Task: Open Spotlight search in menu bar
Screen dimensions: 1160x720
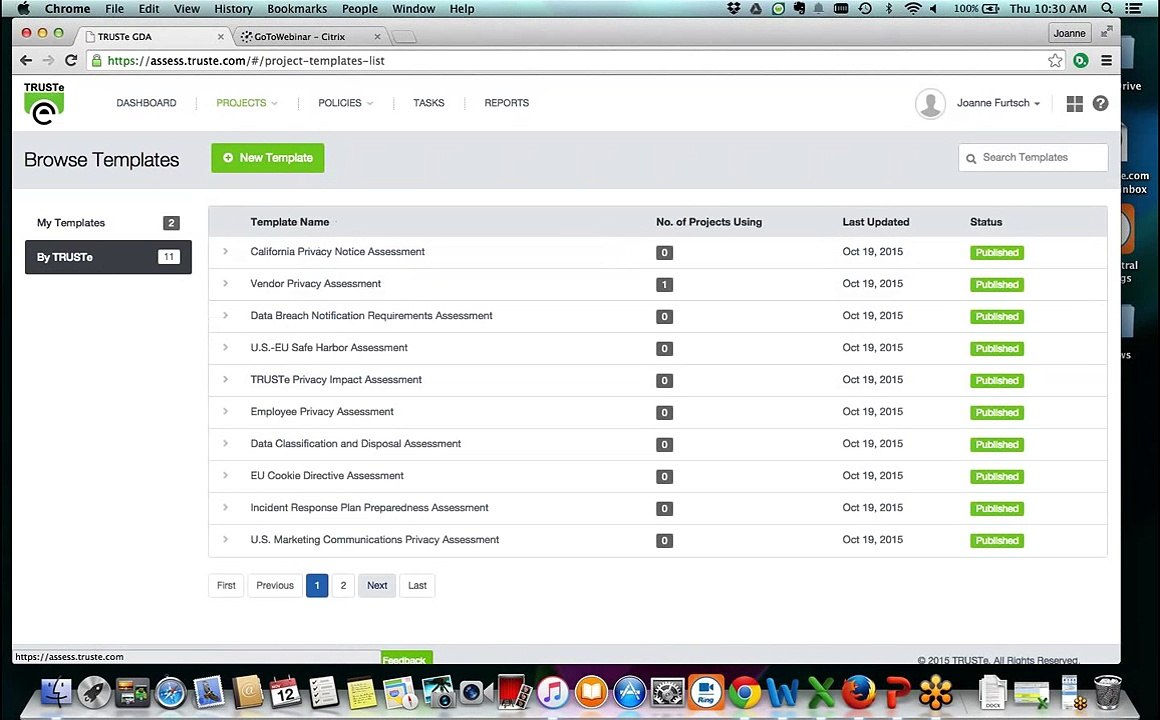Action: (1107, 9)
